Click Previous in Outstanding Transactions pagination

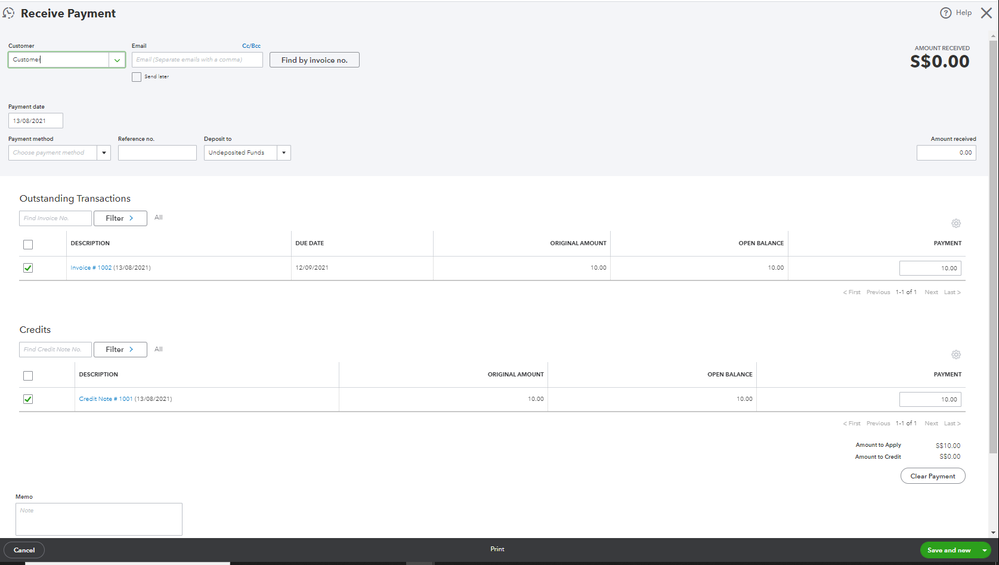click(x=878, y=292)
